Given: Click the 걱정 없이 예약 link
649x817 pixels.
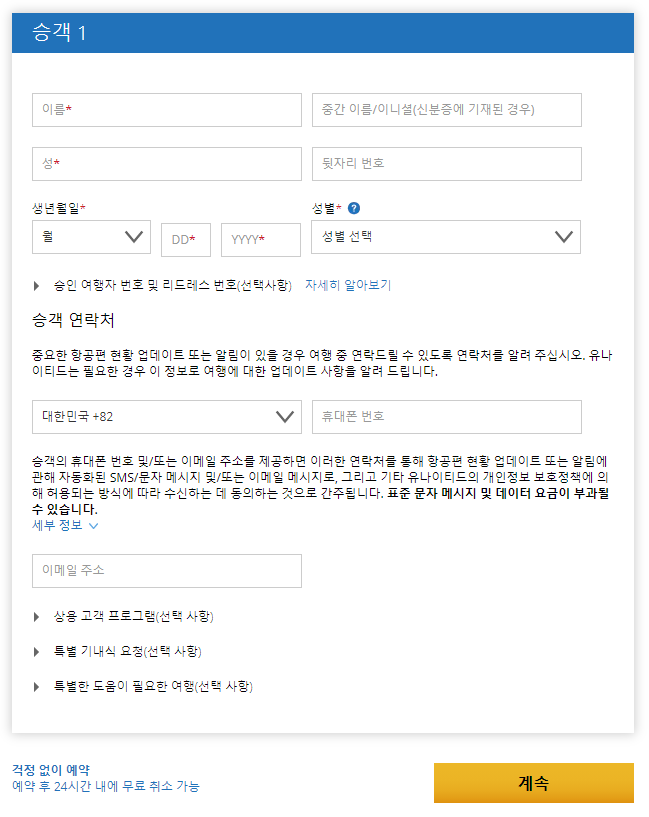Looking at the screenshot, I should (x=51, y=770).
